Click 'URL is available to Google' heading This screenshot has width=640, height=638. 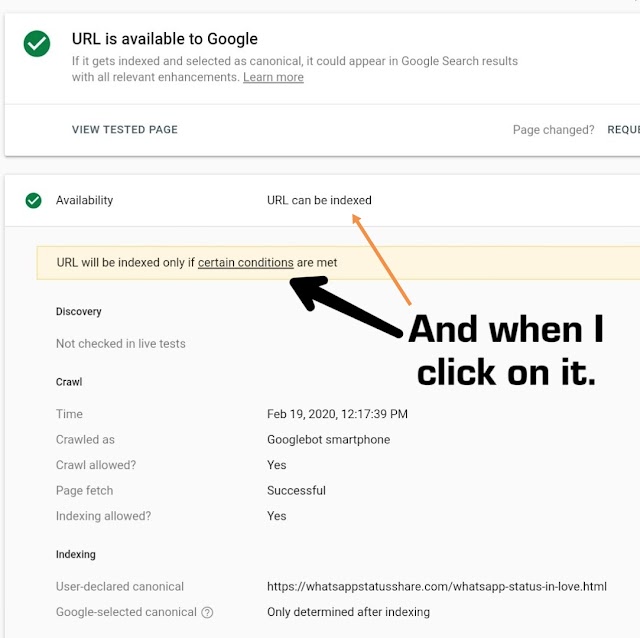(x=165, y=39)
